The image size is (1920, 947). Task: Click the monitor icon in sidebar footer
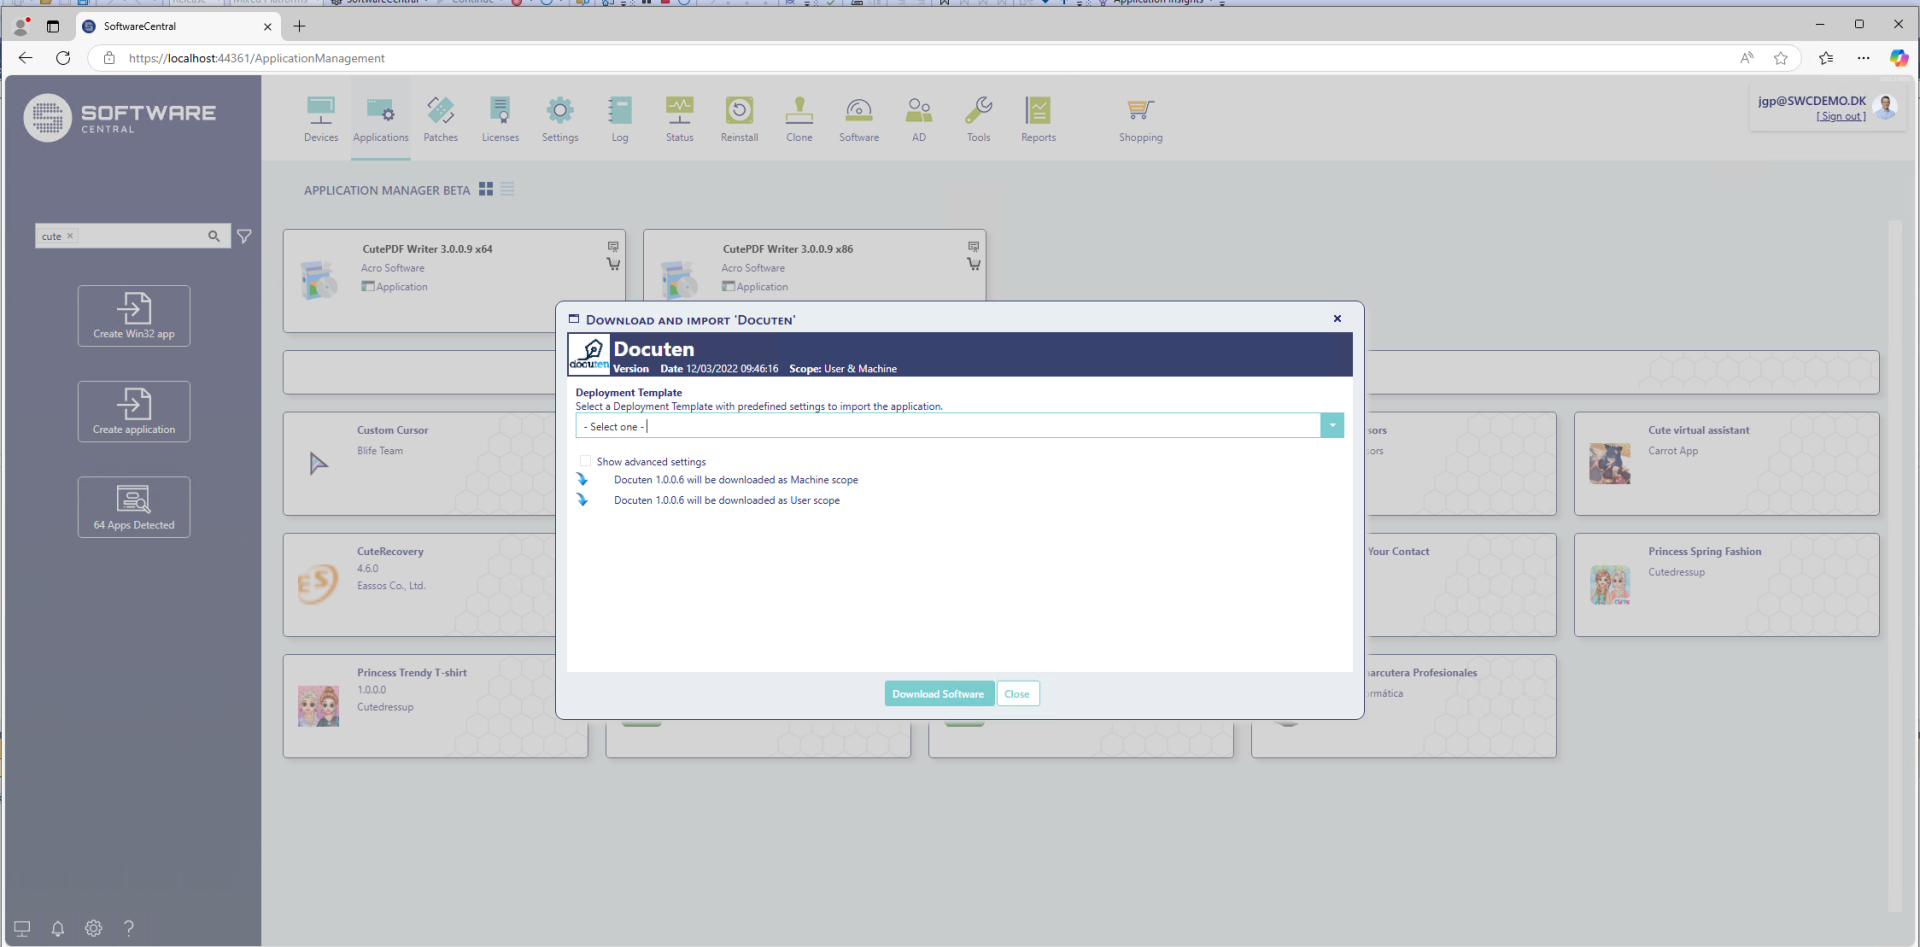click(x=22, y=928)
